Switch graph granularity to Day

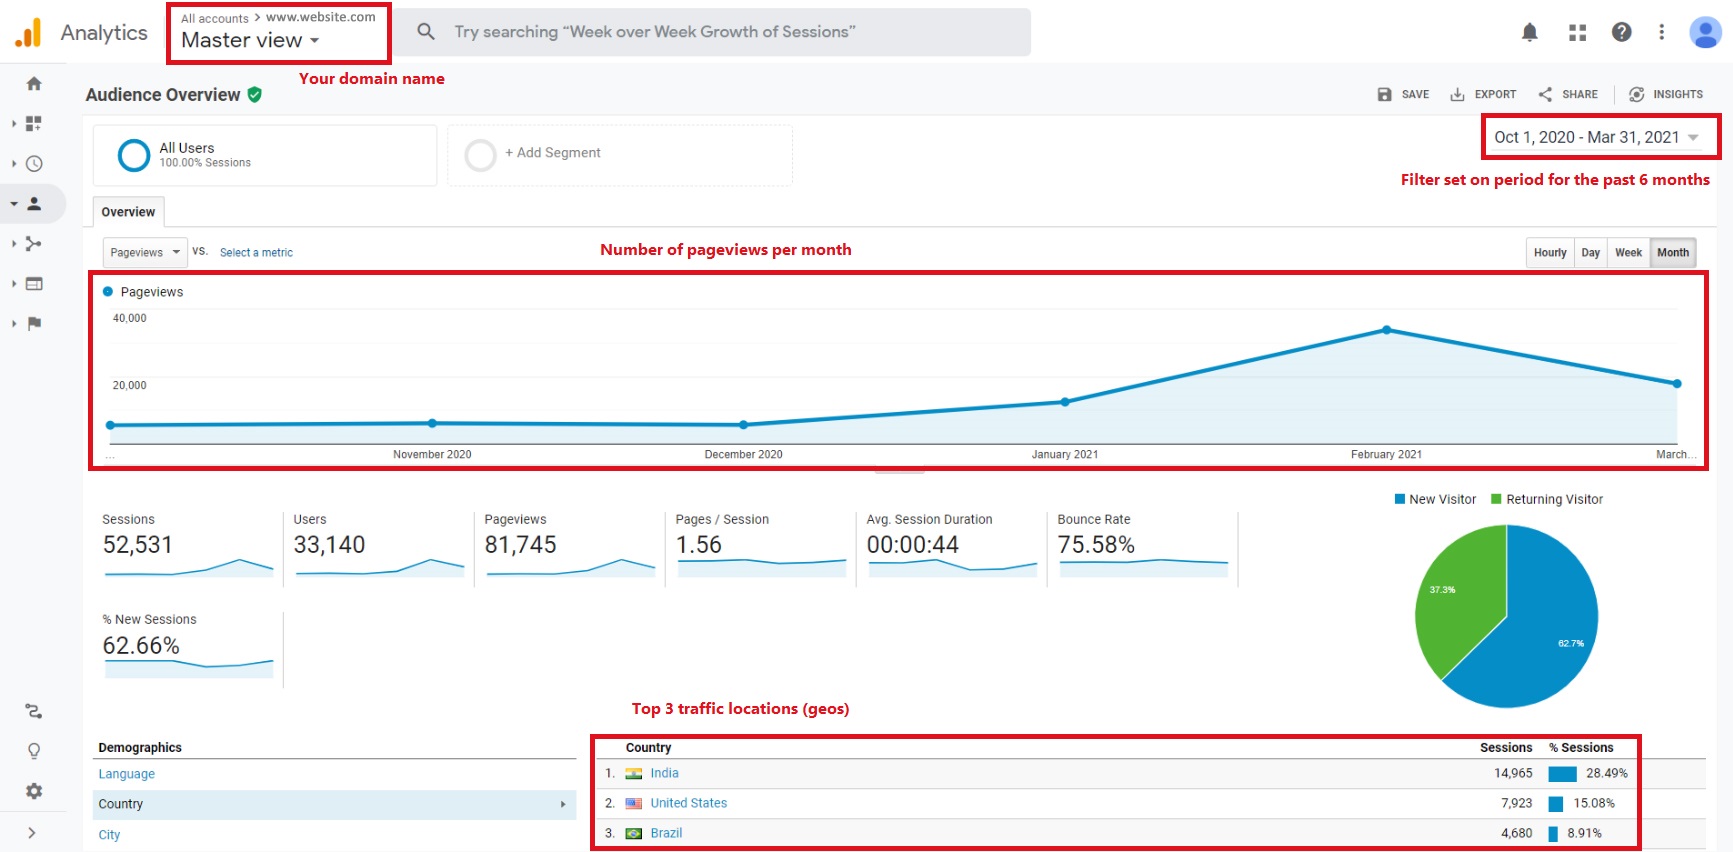click(x=1590, y=253)
